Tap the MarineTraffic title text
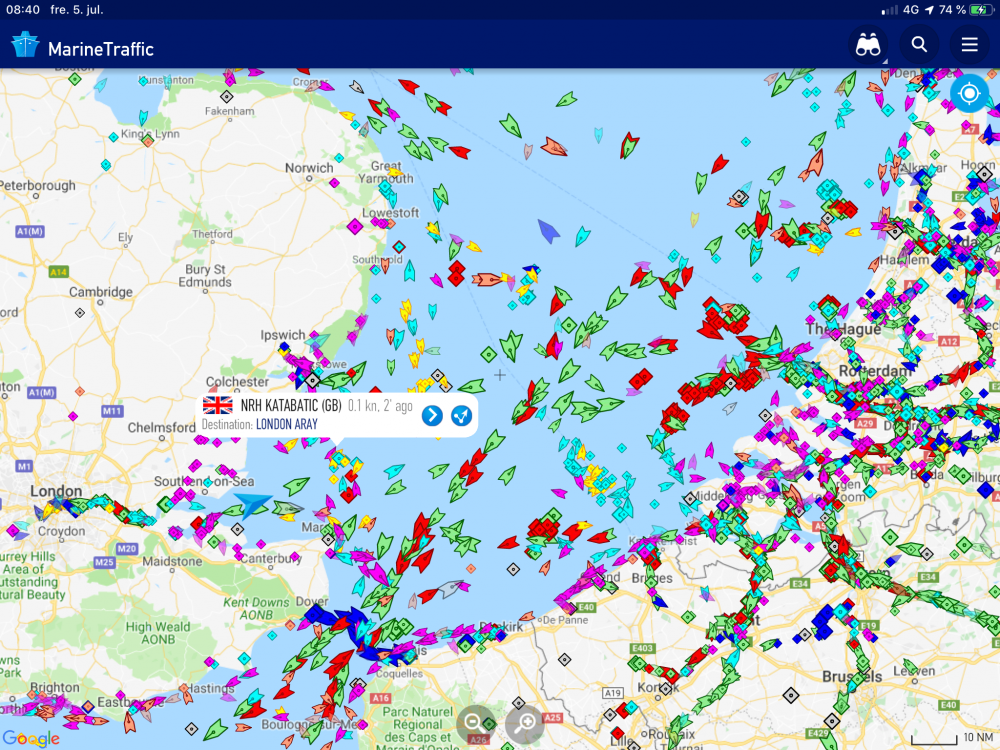 click(101, 49)
